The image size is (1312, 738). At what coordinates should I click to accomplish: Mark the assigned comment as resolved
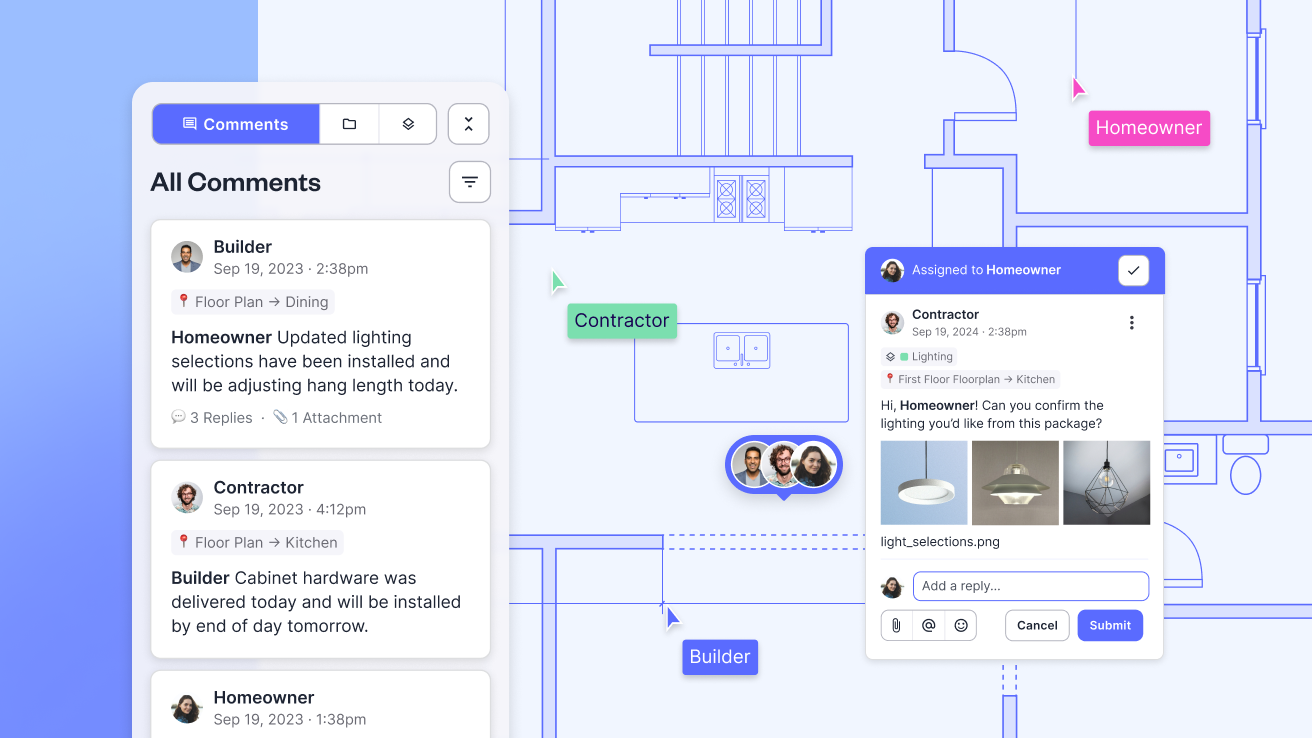click(x=1133, y=270)
